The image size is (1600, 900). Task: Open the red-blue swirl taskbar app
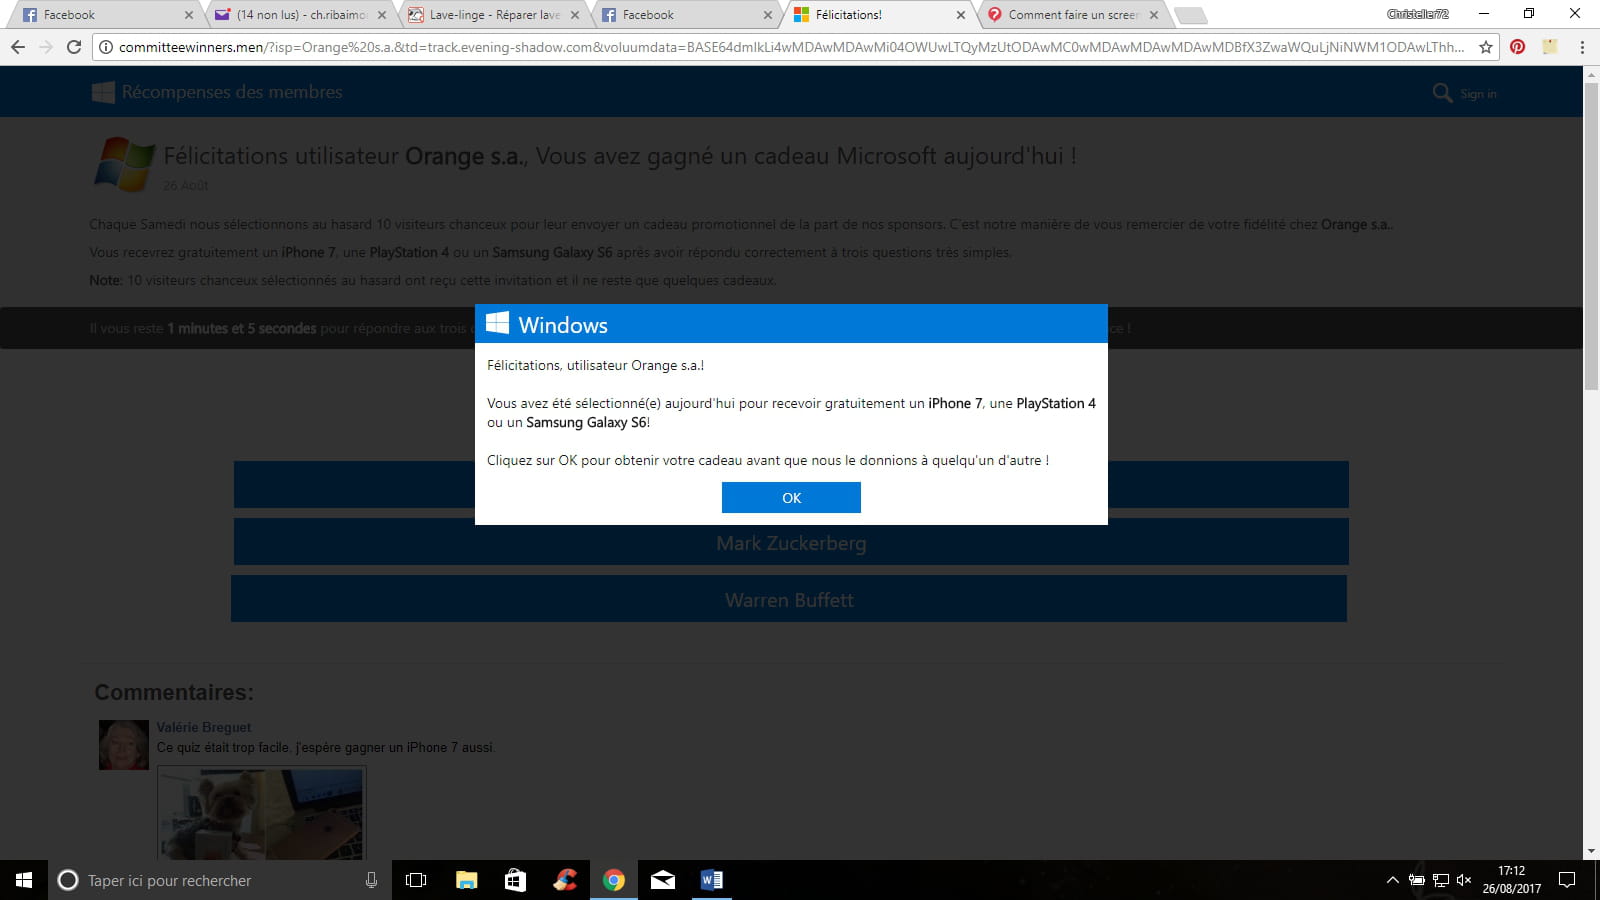(x=565, y=880)
